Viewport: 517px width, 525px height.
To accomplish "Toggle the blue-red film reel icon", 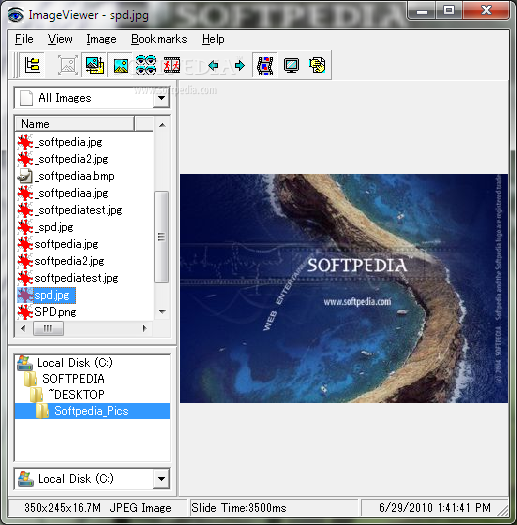I will (x=265, y=65).
